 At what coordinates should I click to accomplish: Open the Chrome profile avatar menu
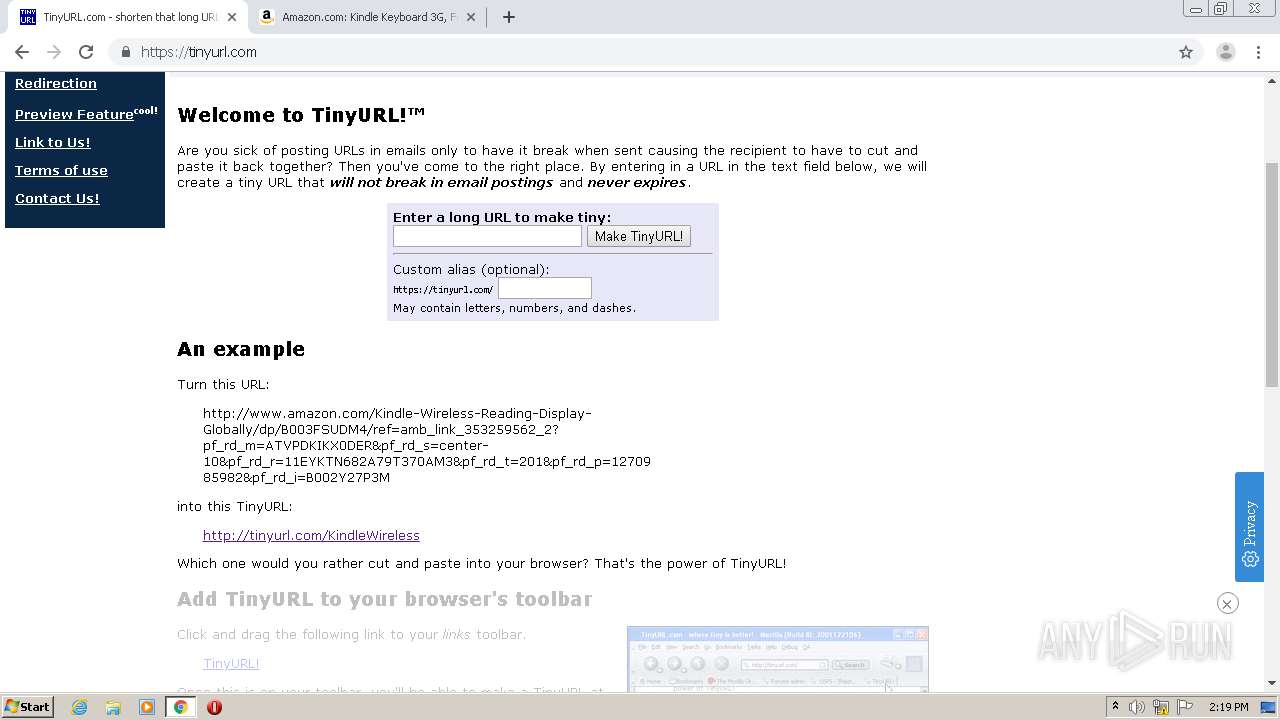click(1226, 52)
